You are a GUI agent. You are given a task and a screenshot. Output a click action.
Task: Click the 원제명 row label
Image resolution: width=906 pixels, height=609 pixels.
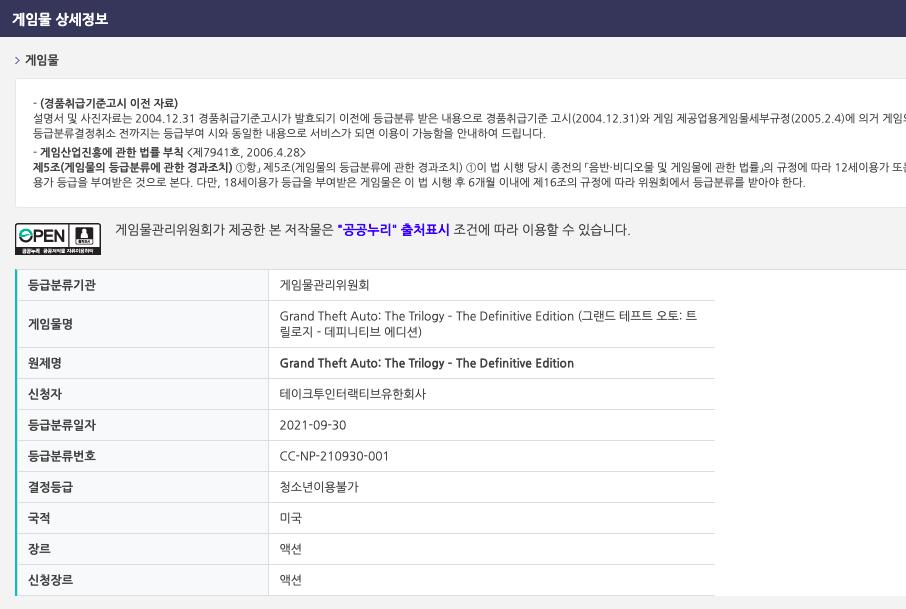coord(44,363)
